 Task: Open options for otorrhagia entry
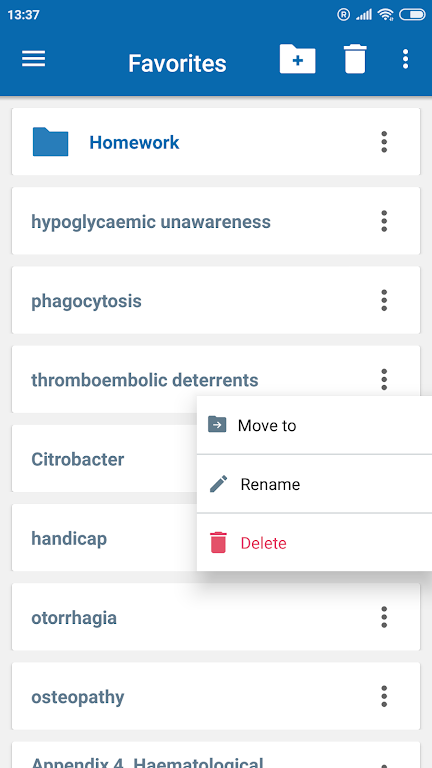pyautogui.click(x=384, y=617)
